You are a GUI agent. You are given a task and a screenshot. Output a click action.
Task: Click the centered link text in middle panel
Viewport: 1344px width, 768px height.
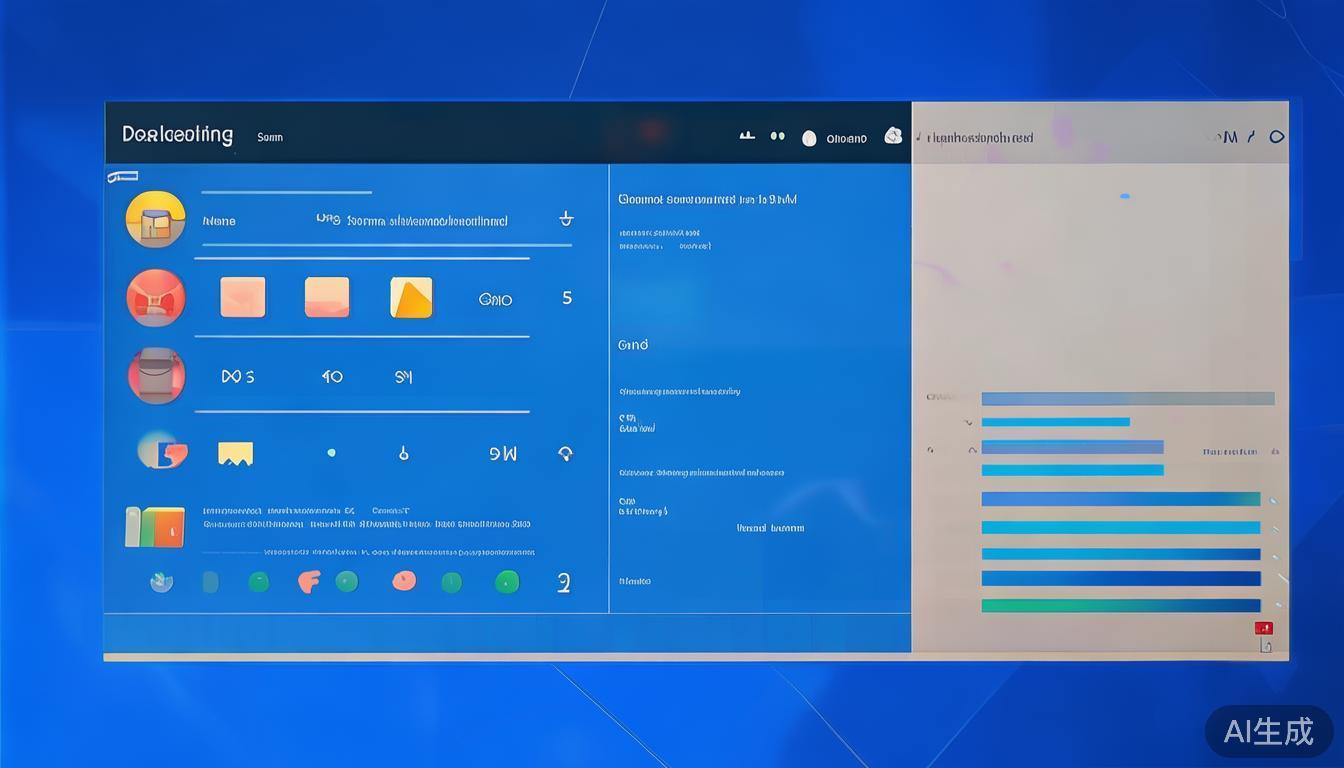click(x=770, y=528)
